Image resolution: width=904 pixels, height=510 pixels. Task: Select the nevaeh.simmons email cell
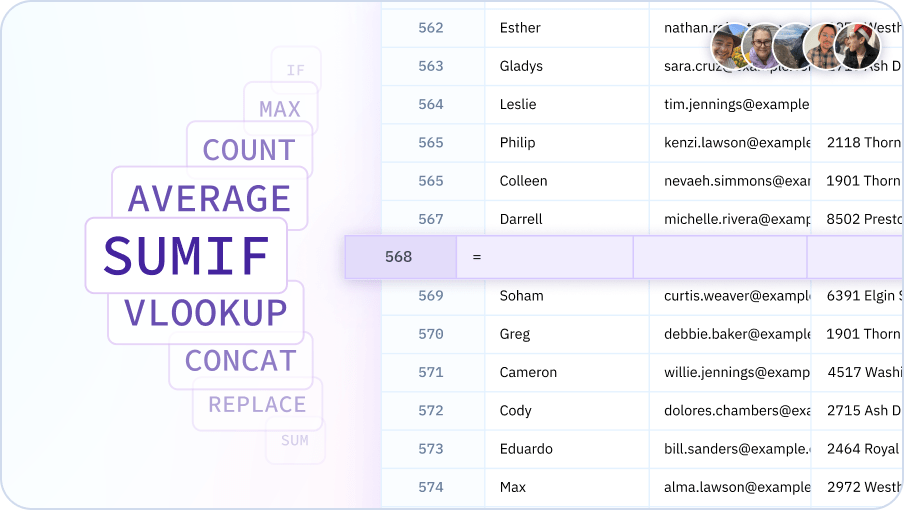click(x=730, y=181)
